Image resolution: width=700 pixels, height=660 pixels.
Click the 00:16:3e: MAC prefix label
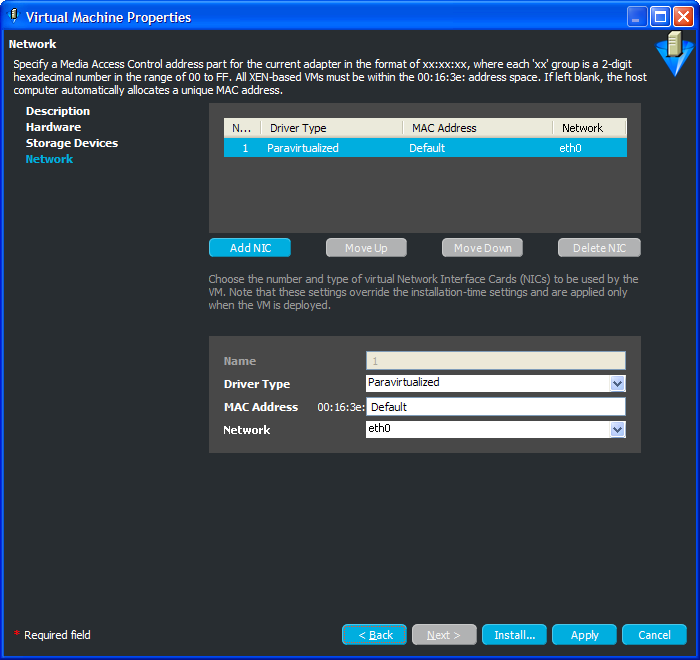(x=341, y=407)
